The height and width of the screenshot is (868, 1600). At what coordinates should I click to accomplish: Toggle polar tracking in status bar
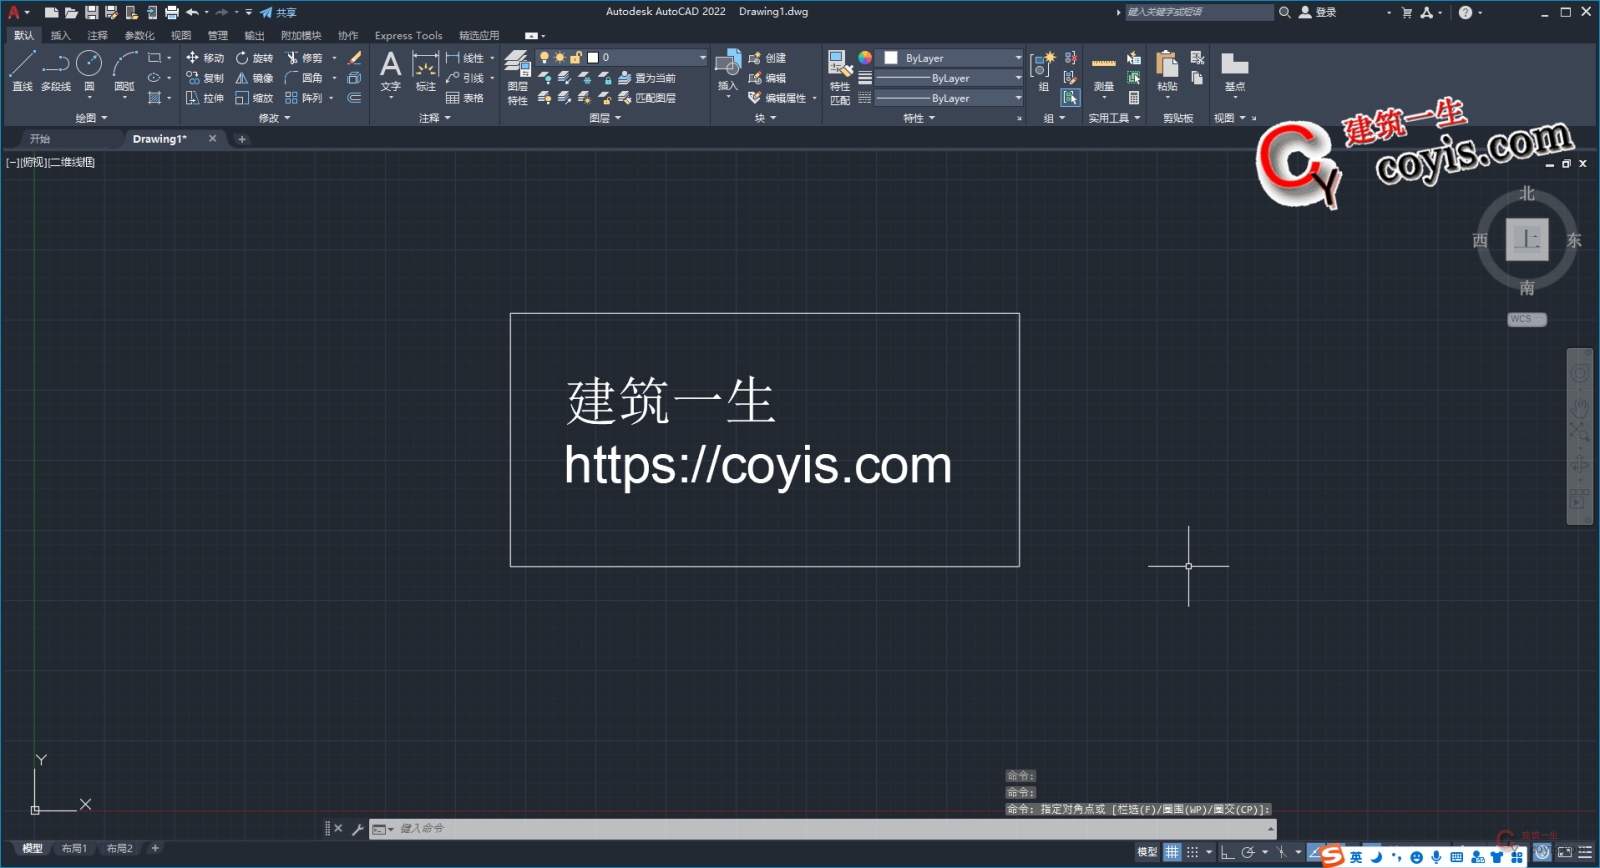(1247, 852)
